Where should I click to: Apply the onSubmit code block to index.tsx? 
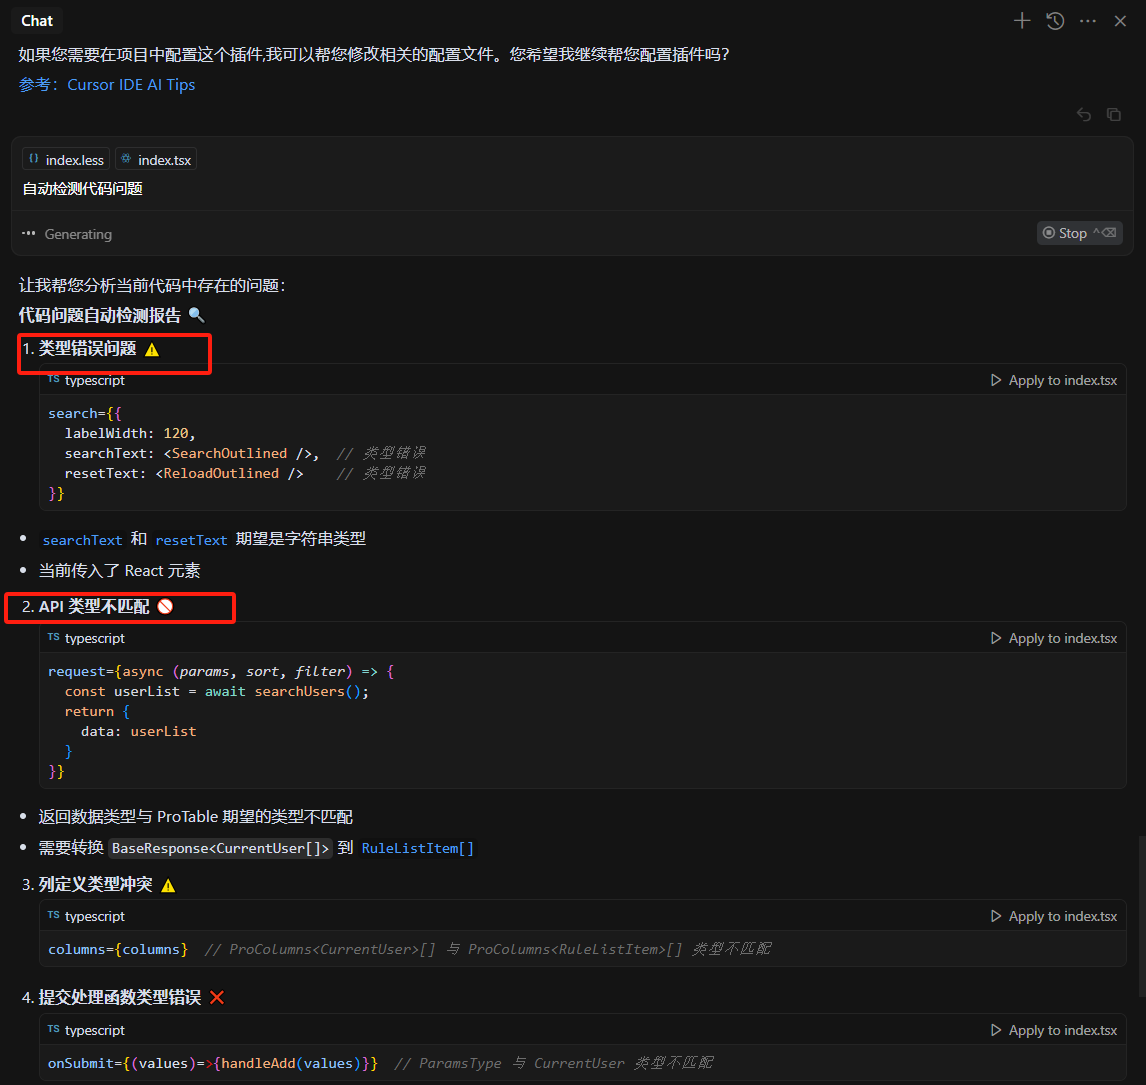click(x=1054, y=1030)
